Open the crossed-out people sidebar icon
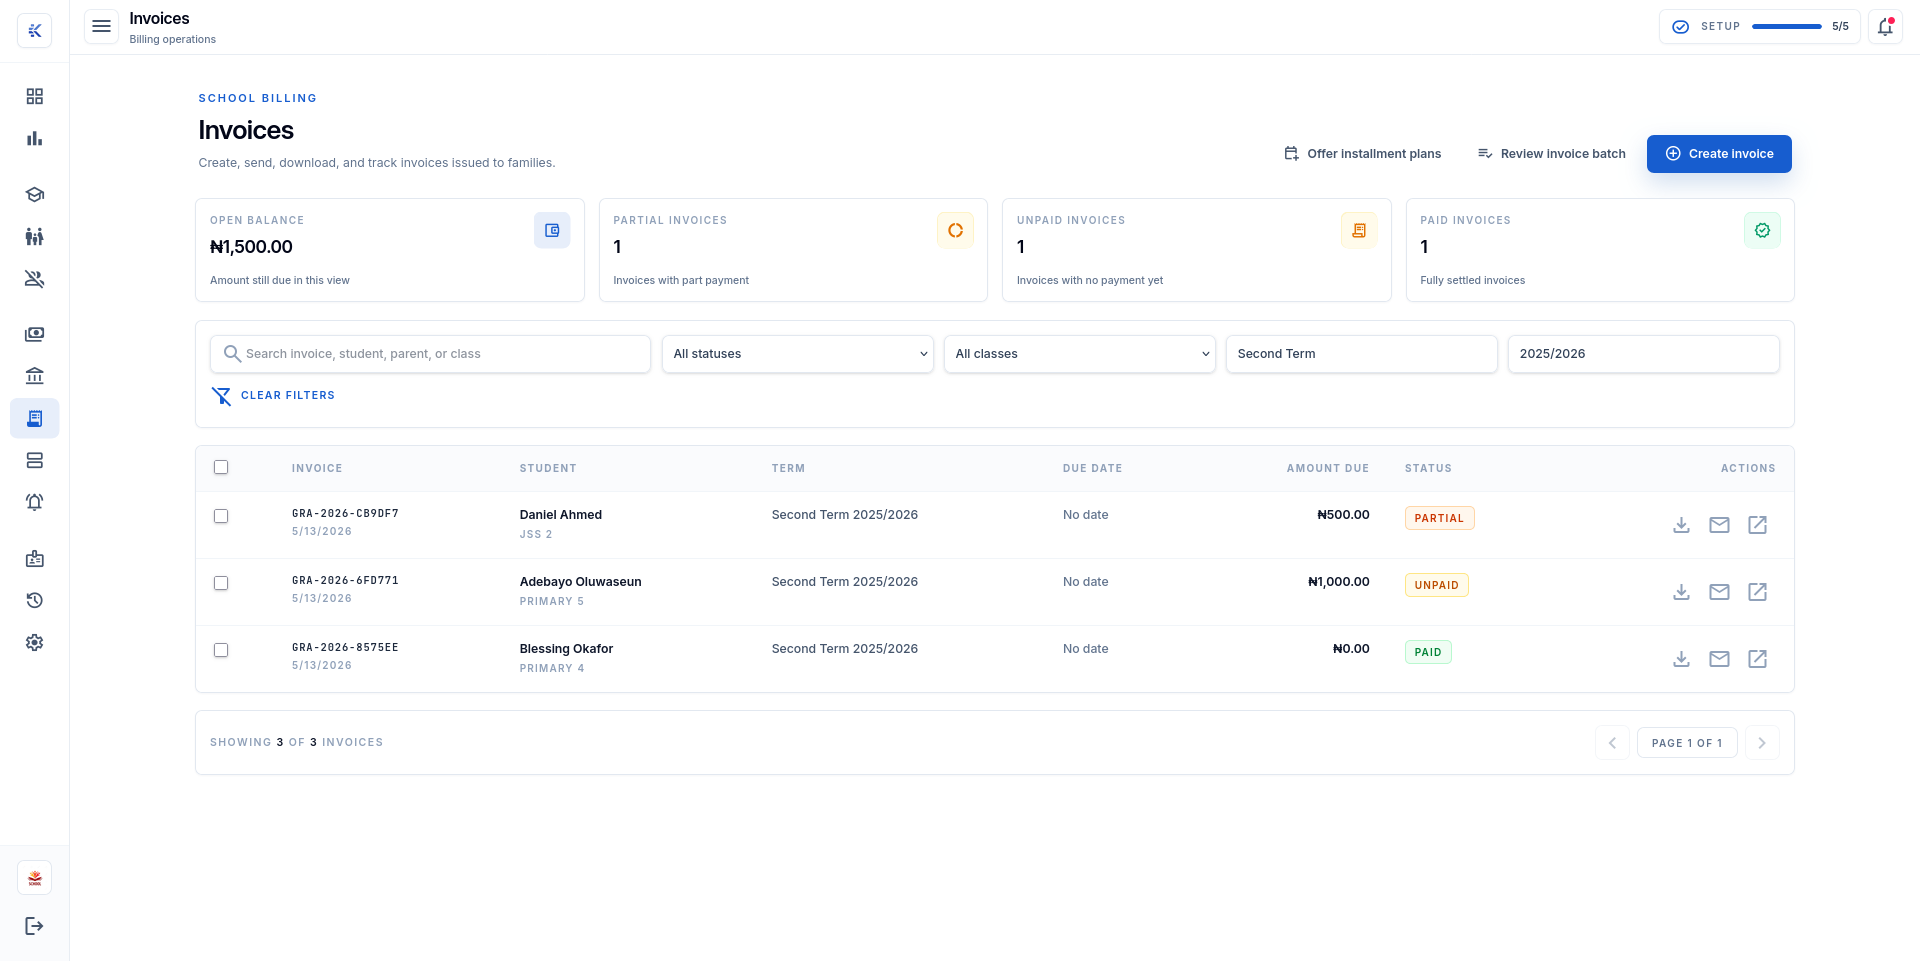Image resolution: width=1920 pixels, height=961 pixels. pos(34,279)
